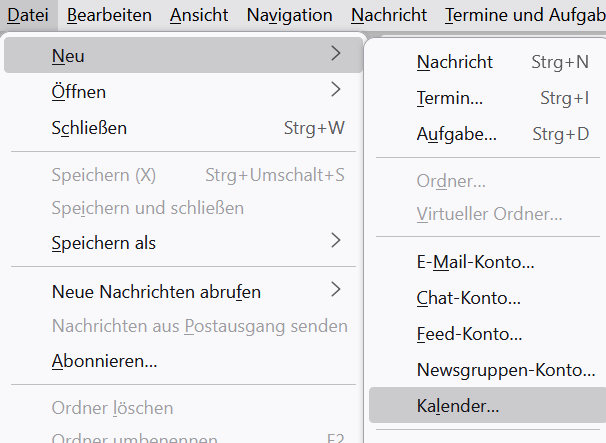Choose Abonnieren... menu entry
Image resolution: width=606 pixels, height=443 pixels.
[x=104, y=361]
